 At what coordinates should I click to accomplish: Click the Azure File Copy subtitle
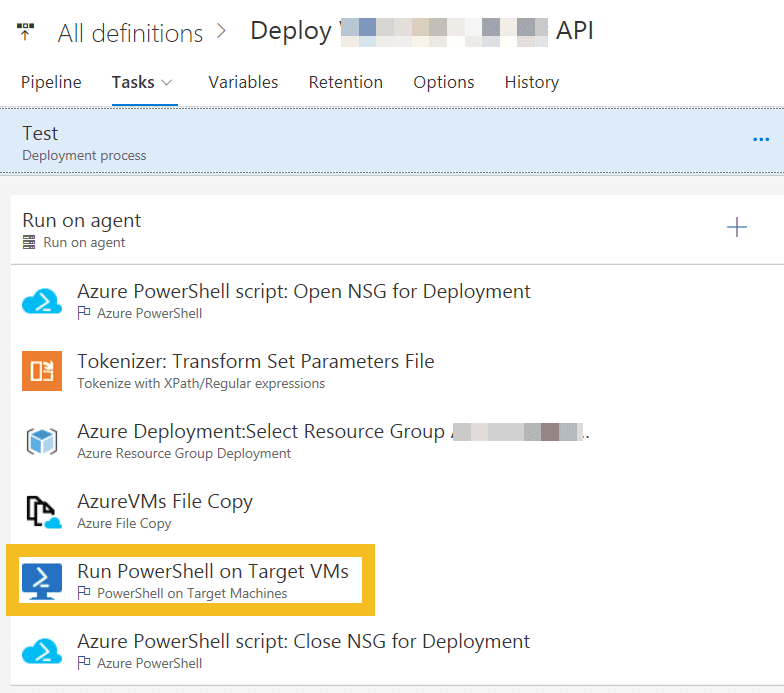tap(124, 524)
